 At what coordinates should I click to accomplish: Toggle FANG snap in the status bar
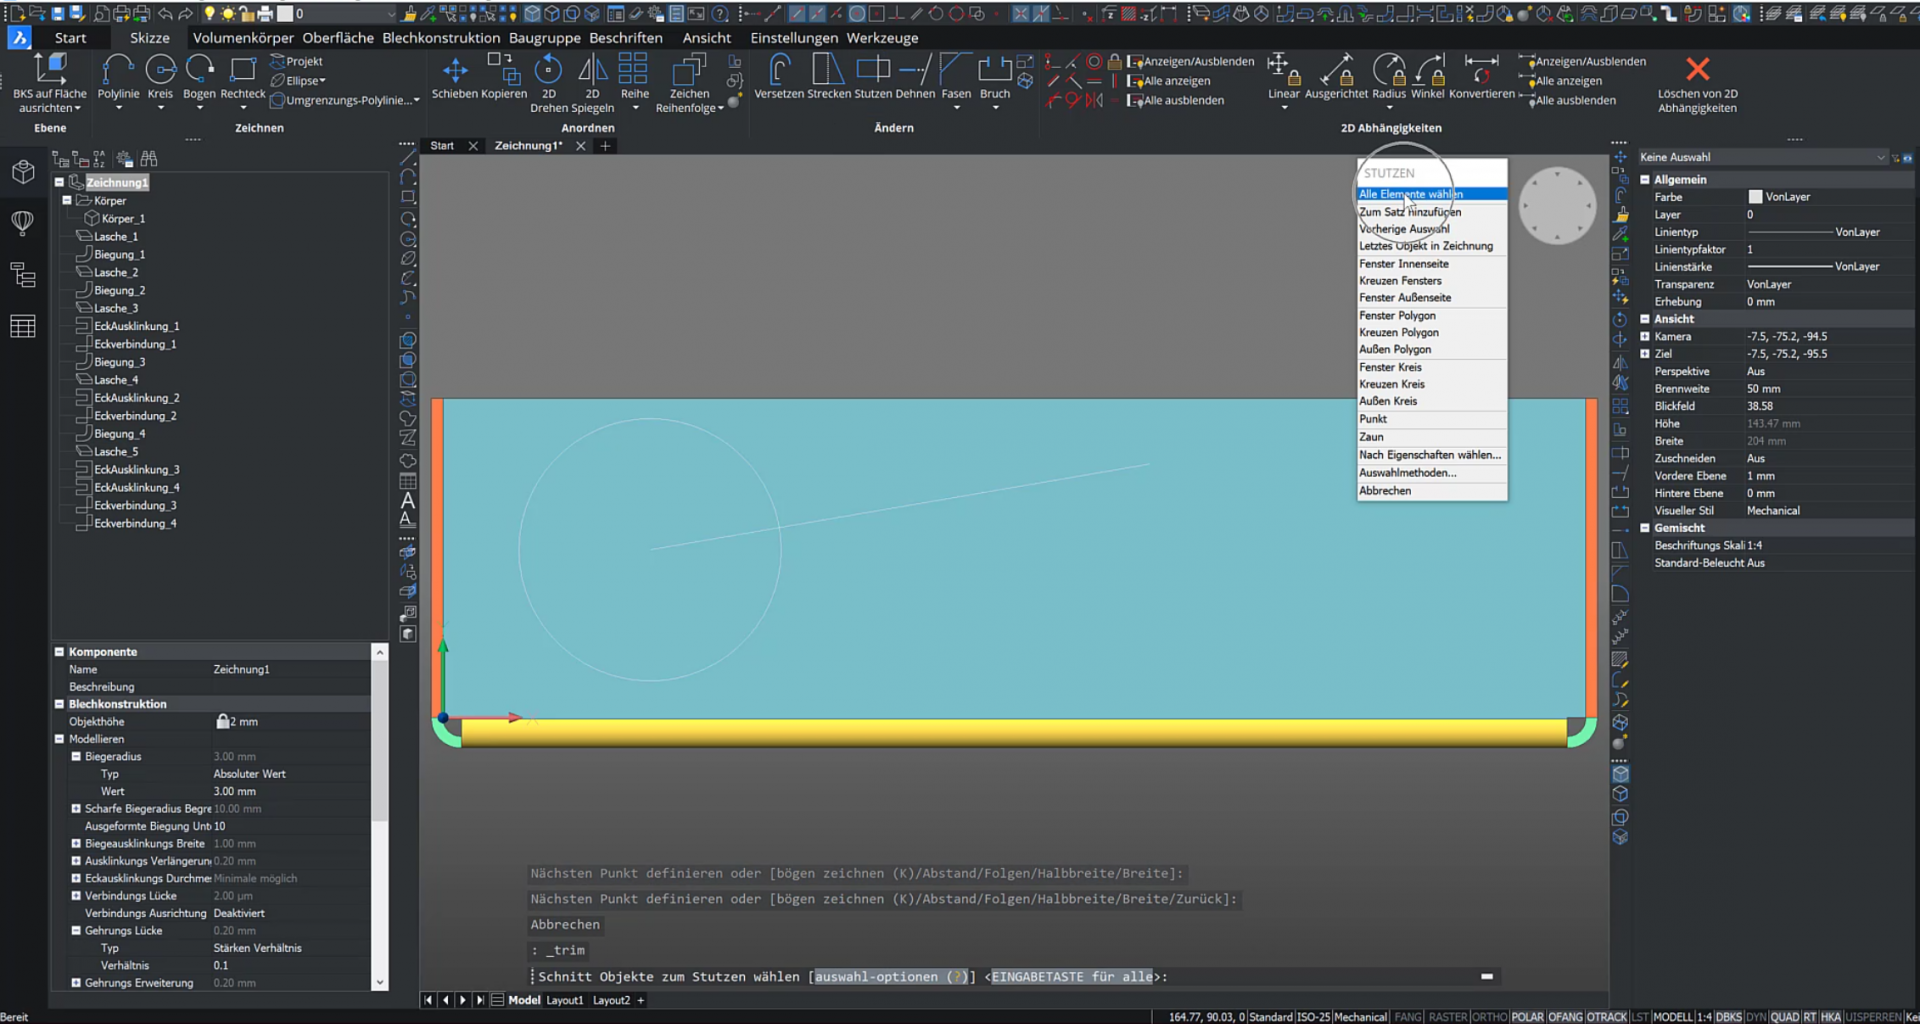tap(1408, 1017)
